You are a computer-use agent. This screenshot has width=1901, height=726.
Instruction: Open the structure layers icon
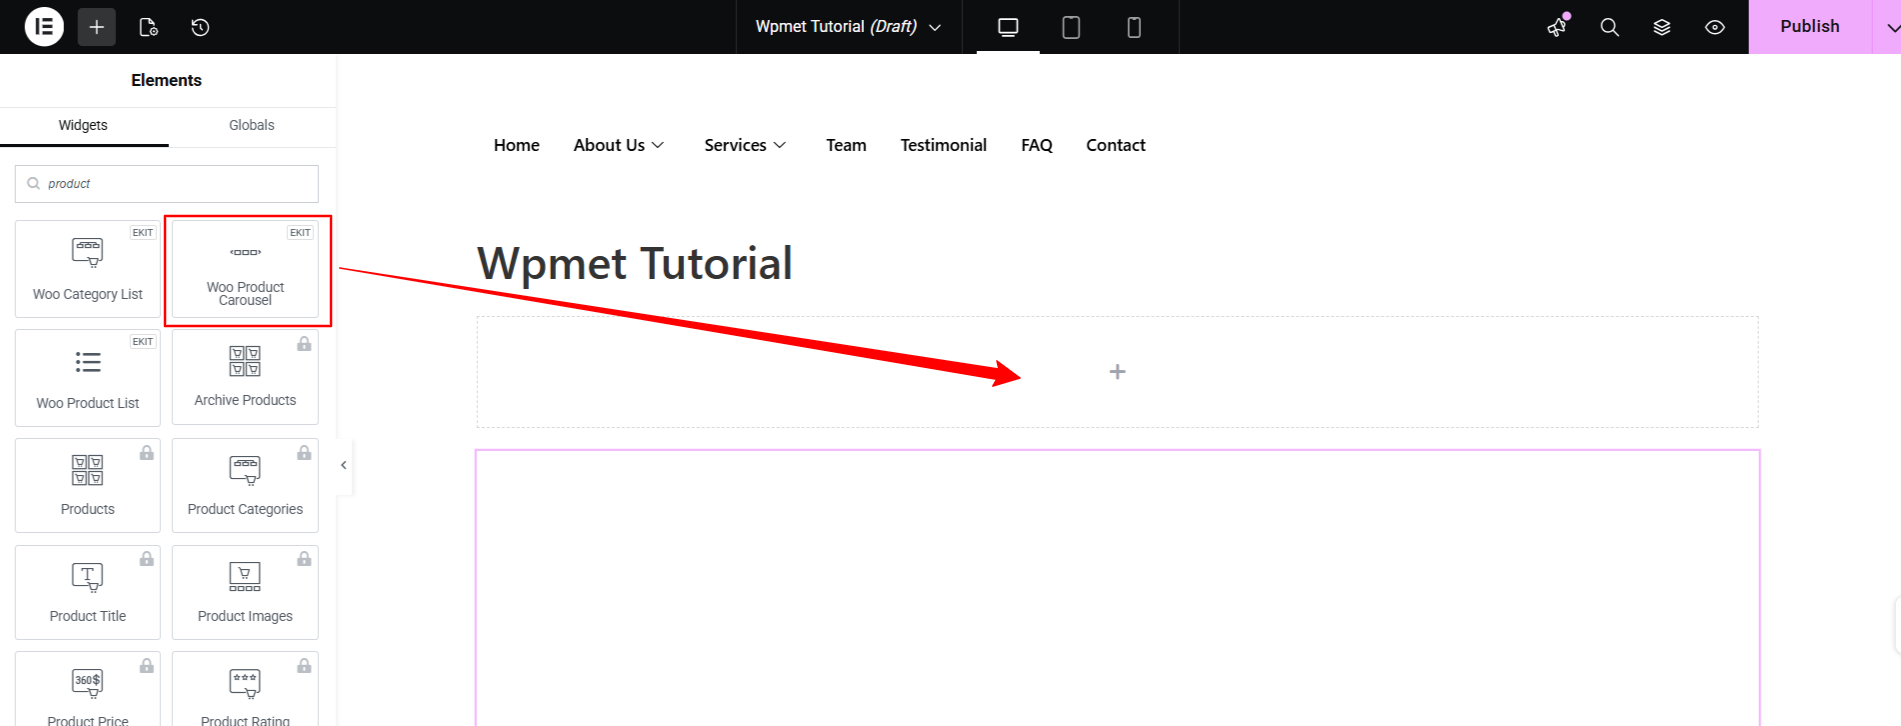tap(1662, 27)
